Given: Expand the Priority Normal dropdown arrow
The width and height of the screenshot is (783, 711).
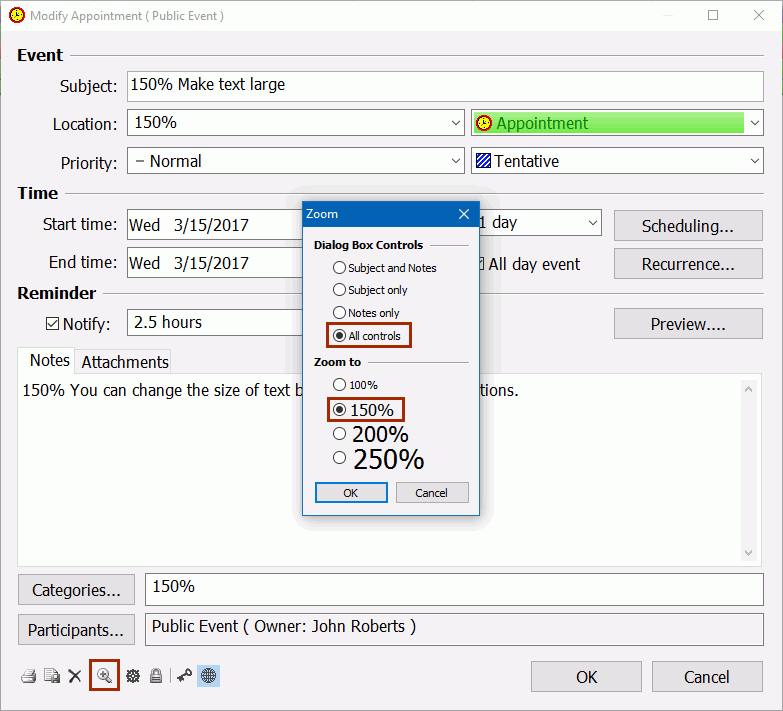Looking at the screenshot, I should [x=455, y=161].
